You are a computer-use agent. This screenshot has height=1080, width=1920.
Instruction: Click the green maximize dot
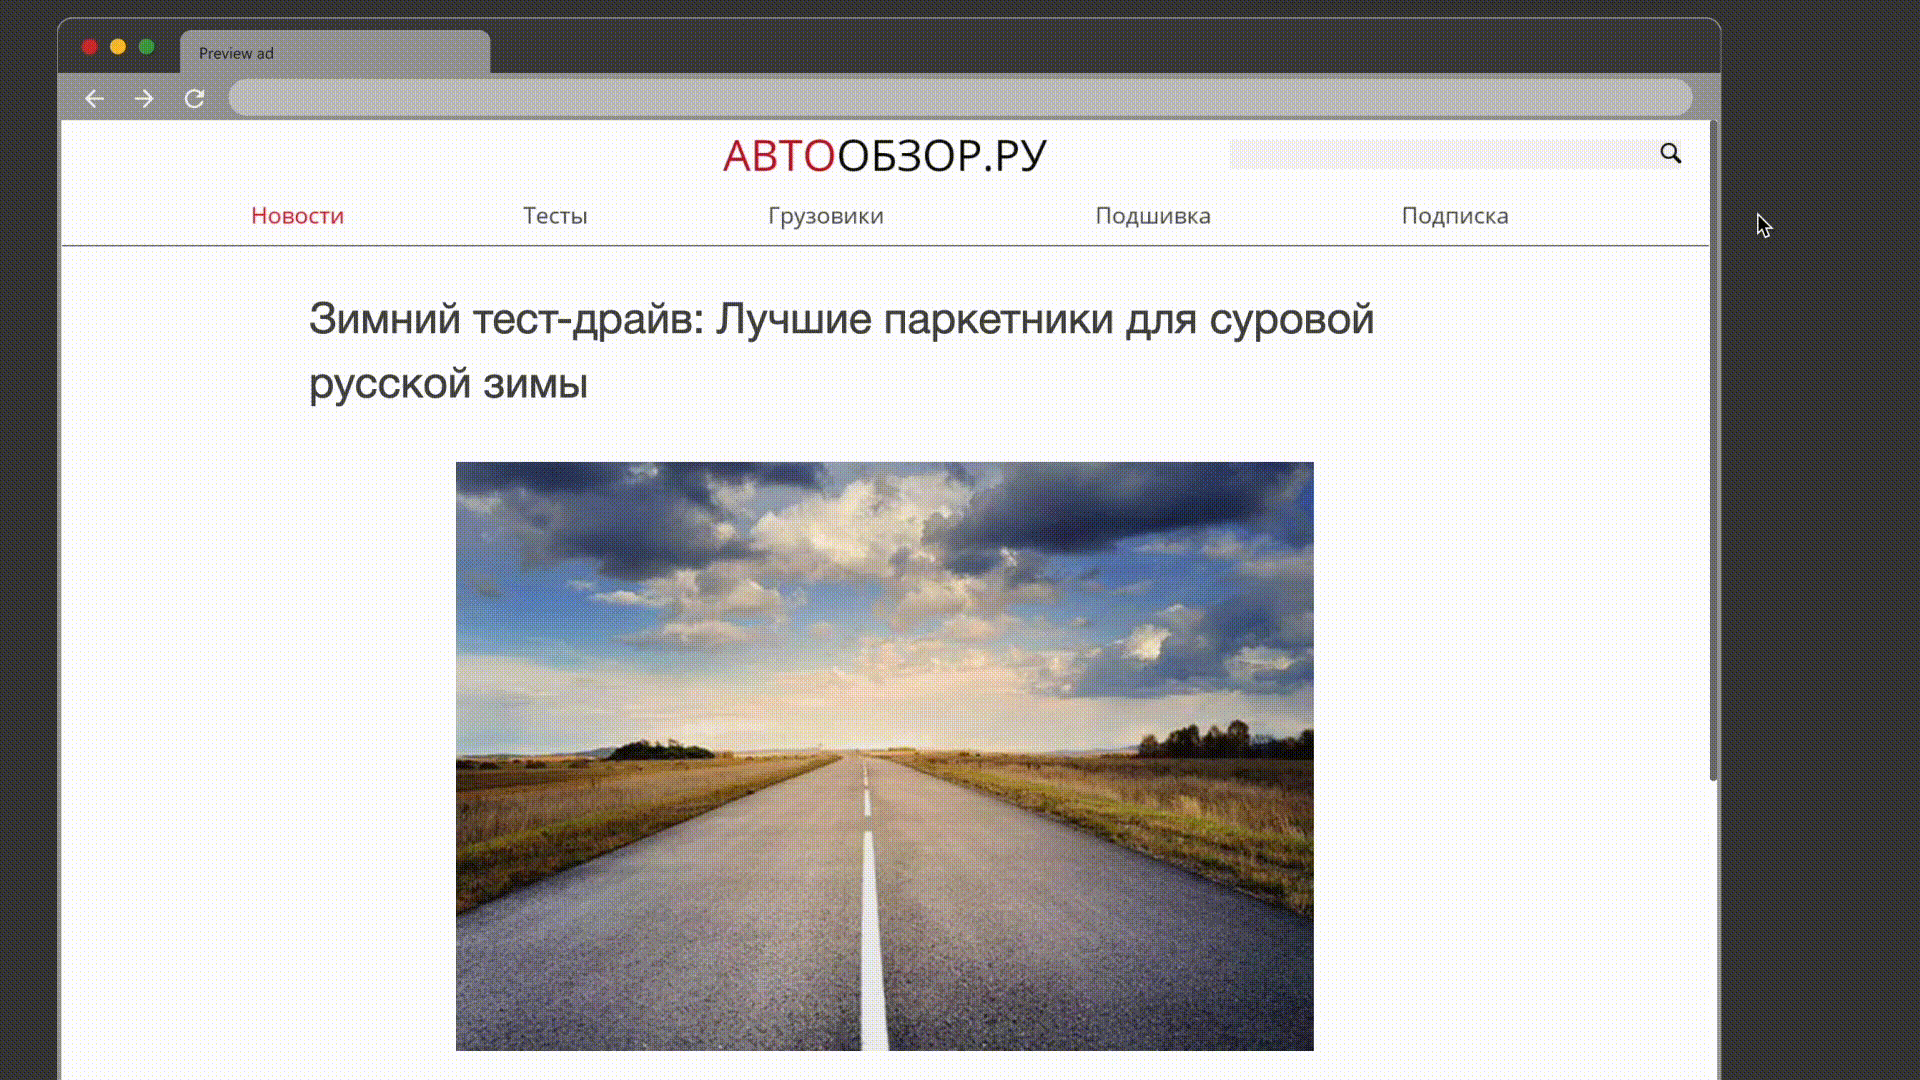click(147, 47)
